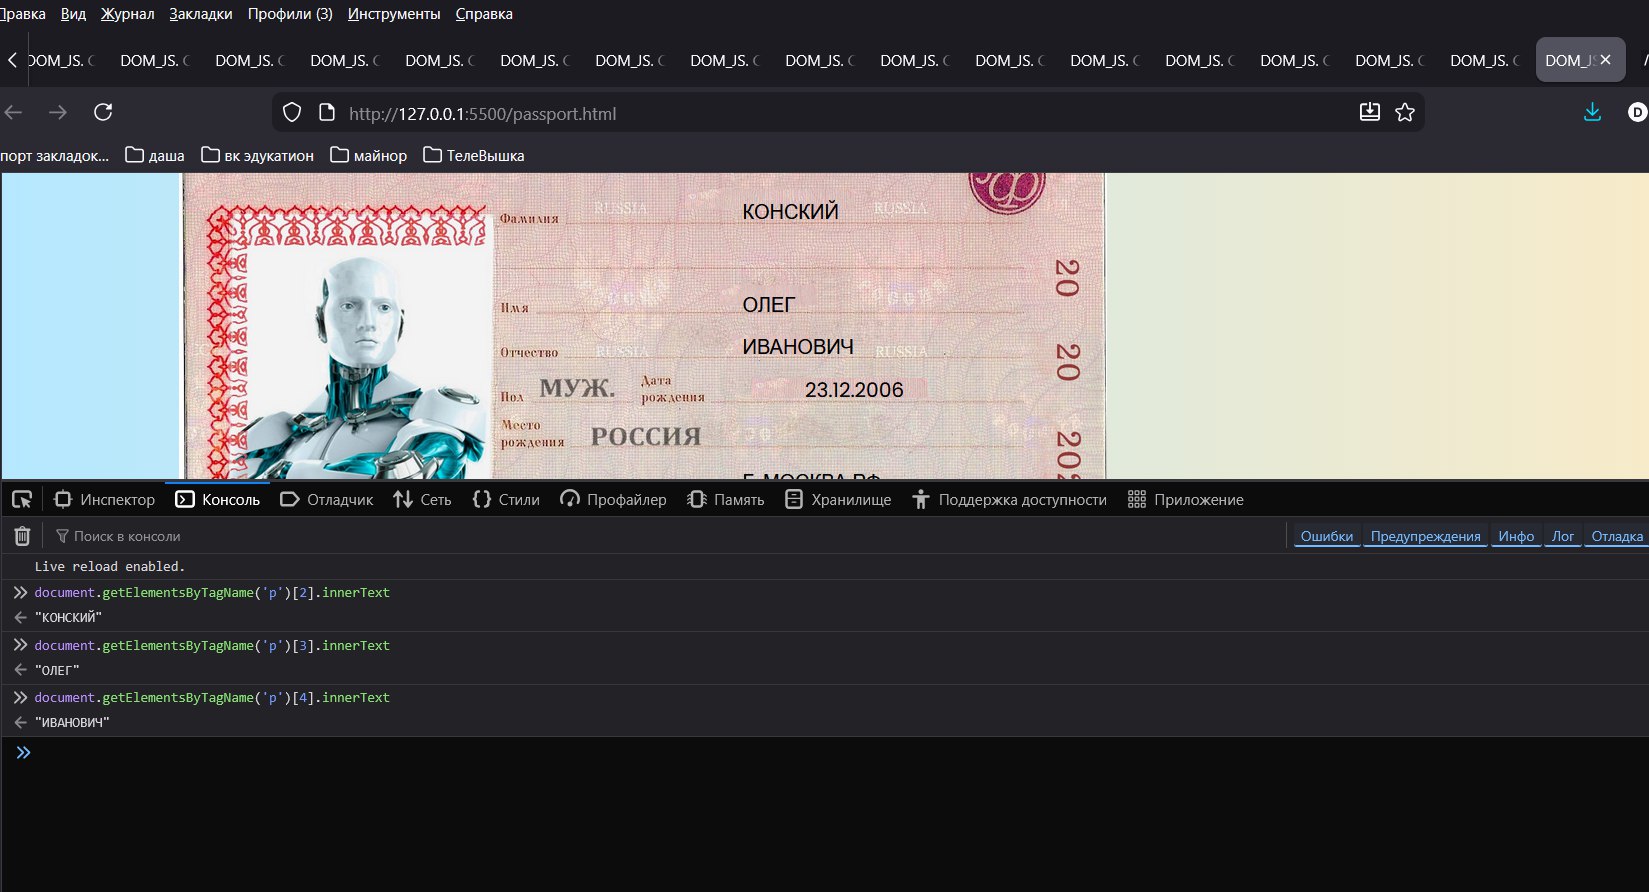Open the Приложение panel
This screenshot has height=892, width=1649.
pyautogui.click(x=1186, y=499)
